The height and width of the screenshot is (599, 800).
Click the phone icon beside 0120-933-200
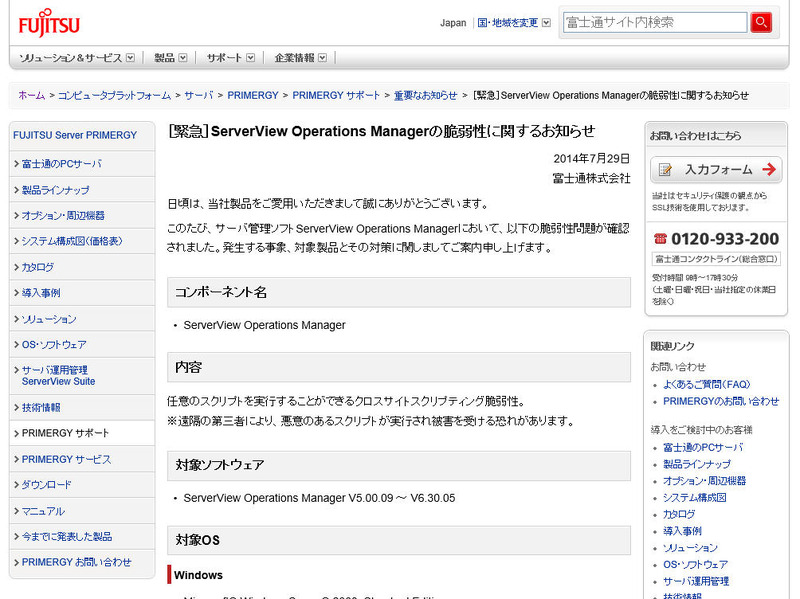pyautogui.click(x=660, y=239)
